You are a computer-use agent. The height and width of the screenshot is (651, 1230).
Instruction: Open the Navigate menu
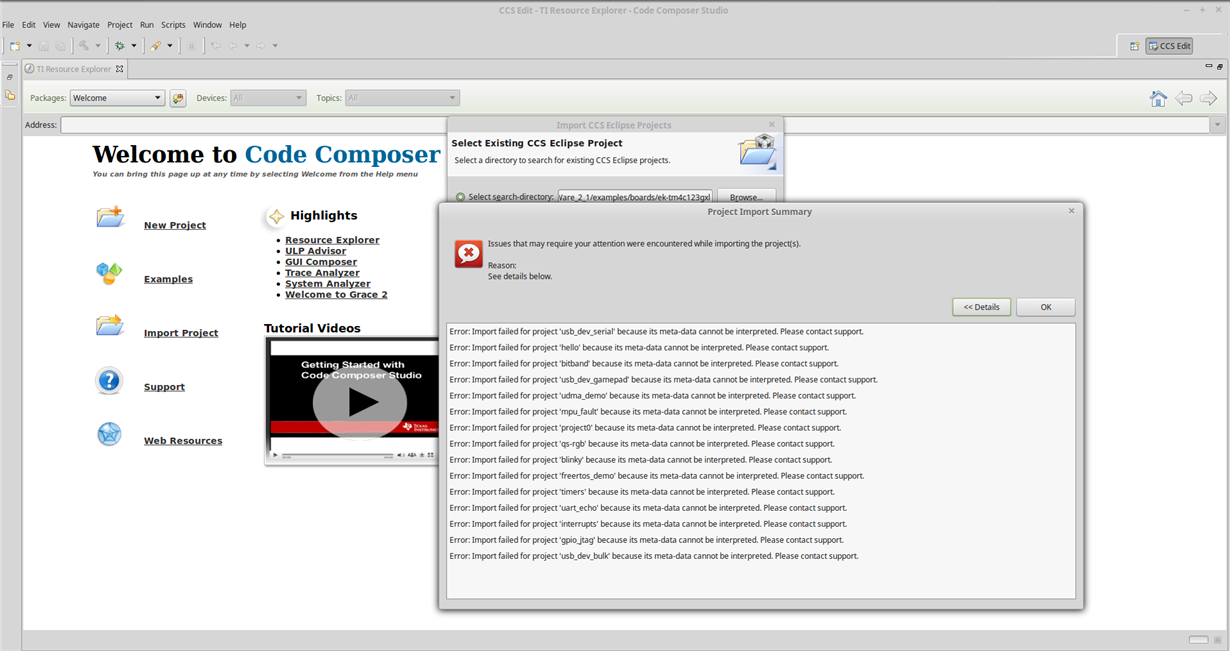(x=84, y=24)
